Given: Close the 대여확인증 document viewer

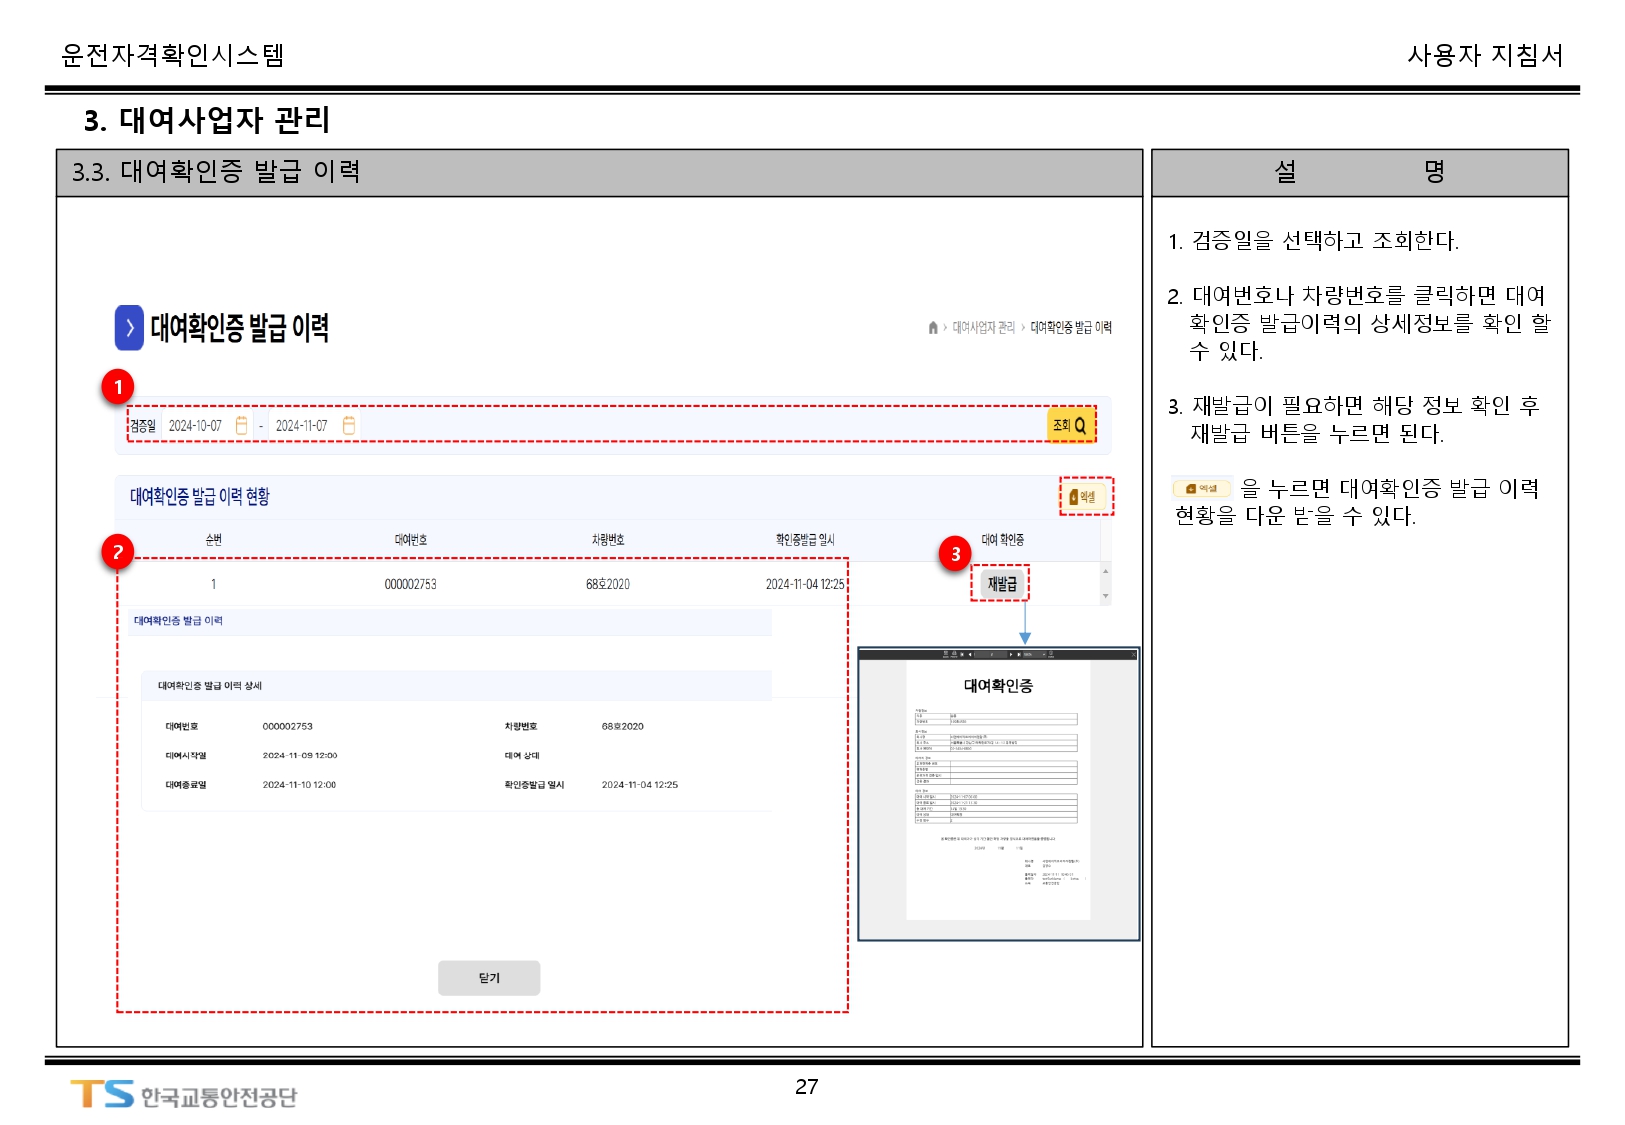Looking at the screenshot, I should tap(1133, 654).
